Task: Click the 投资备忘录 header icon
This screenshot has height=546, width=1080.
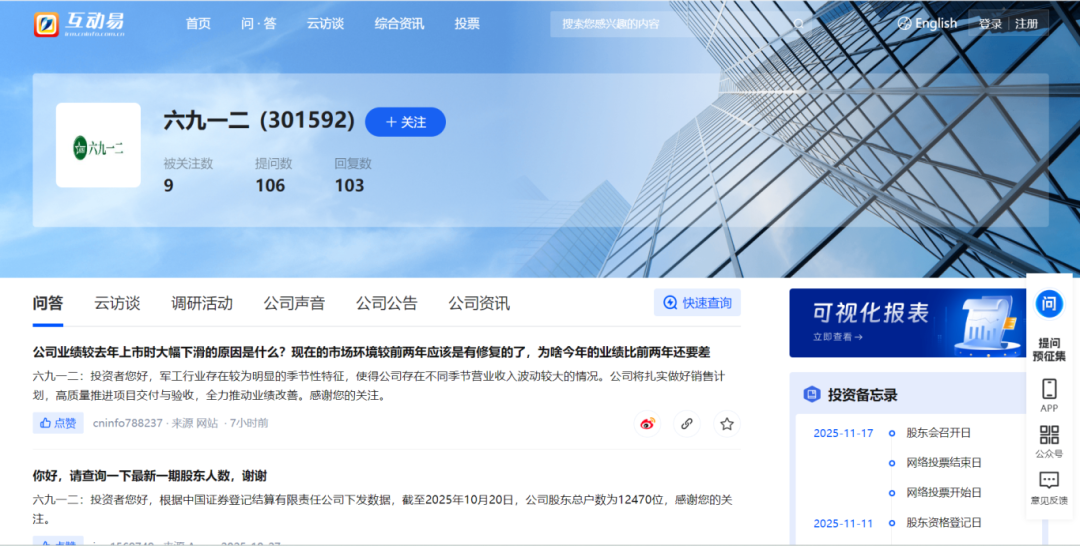Action: tap(811, 395)
